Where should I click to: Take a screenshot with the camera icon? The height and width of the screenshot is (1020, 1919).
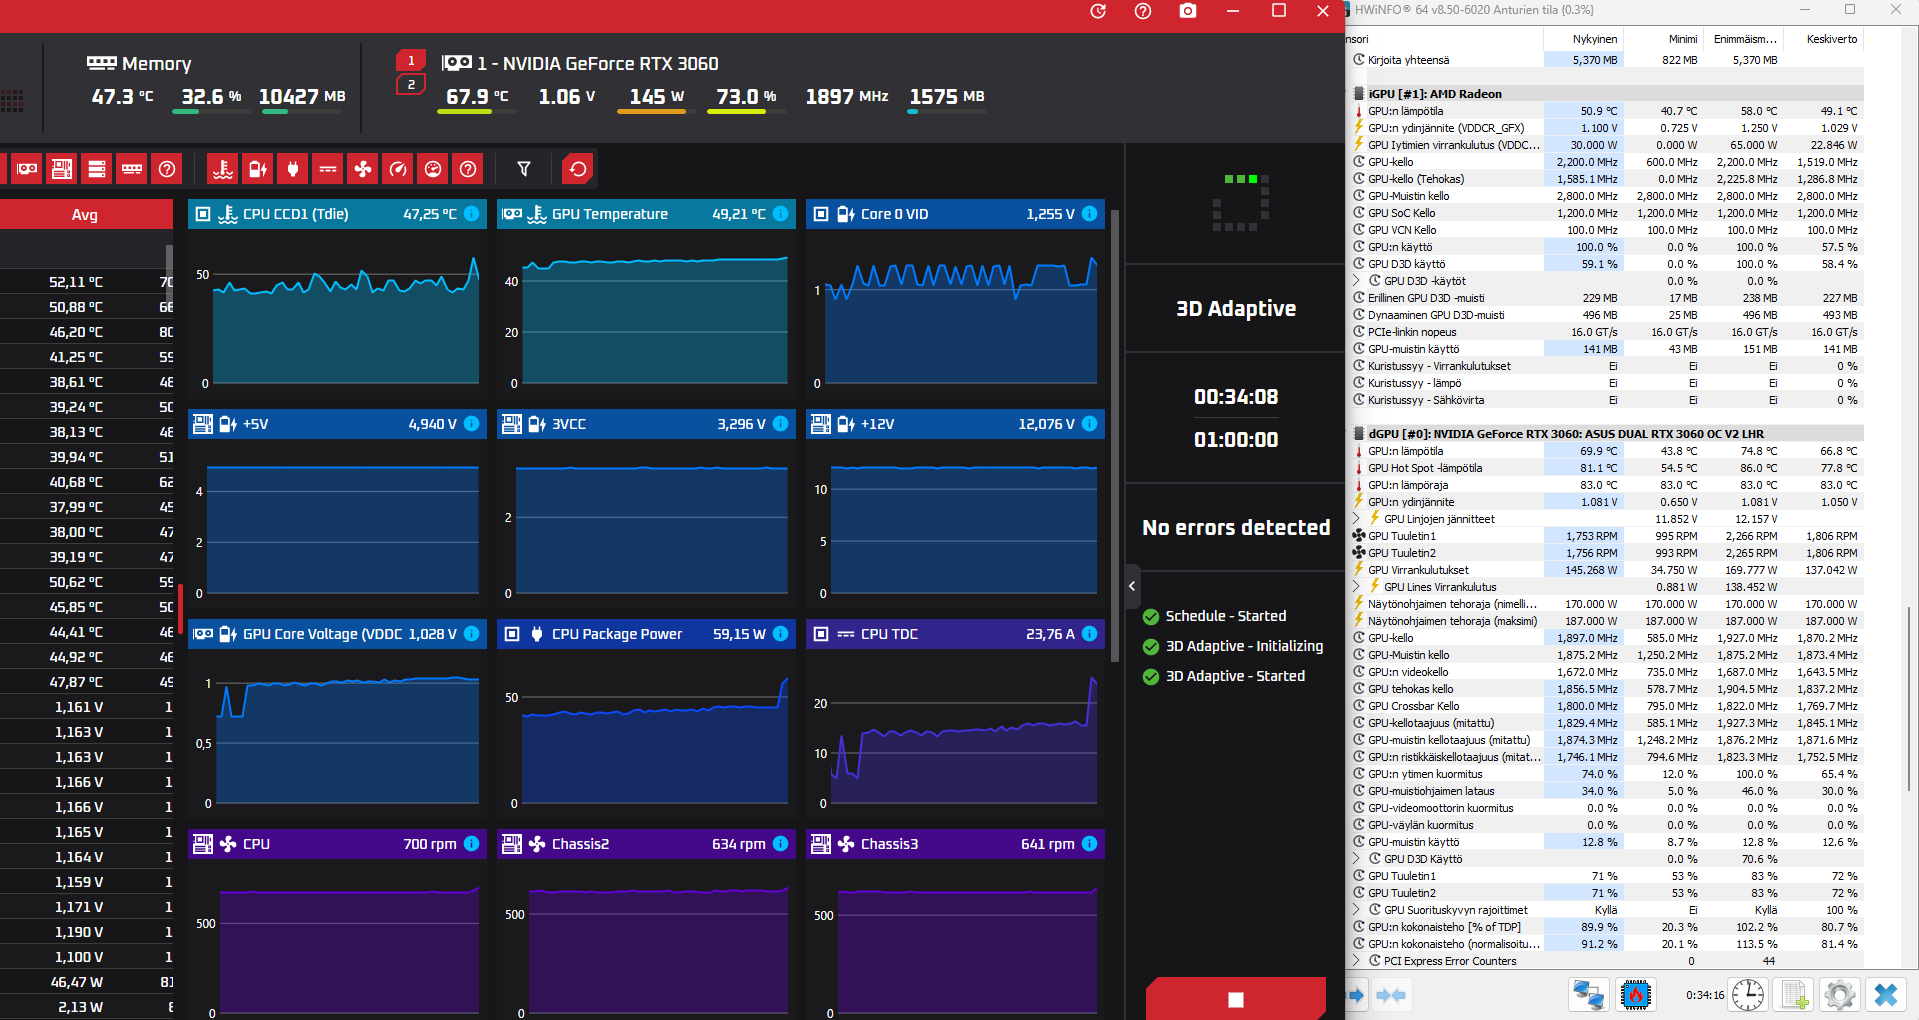click(1188, 11)
